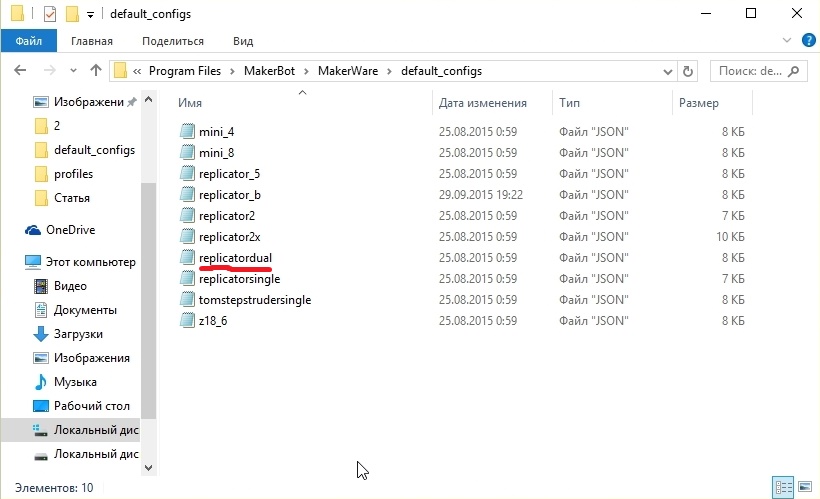Select the replicator2 file icon
The image size is (820, 499).
[187, 215]
